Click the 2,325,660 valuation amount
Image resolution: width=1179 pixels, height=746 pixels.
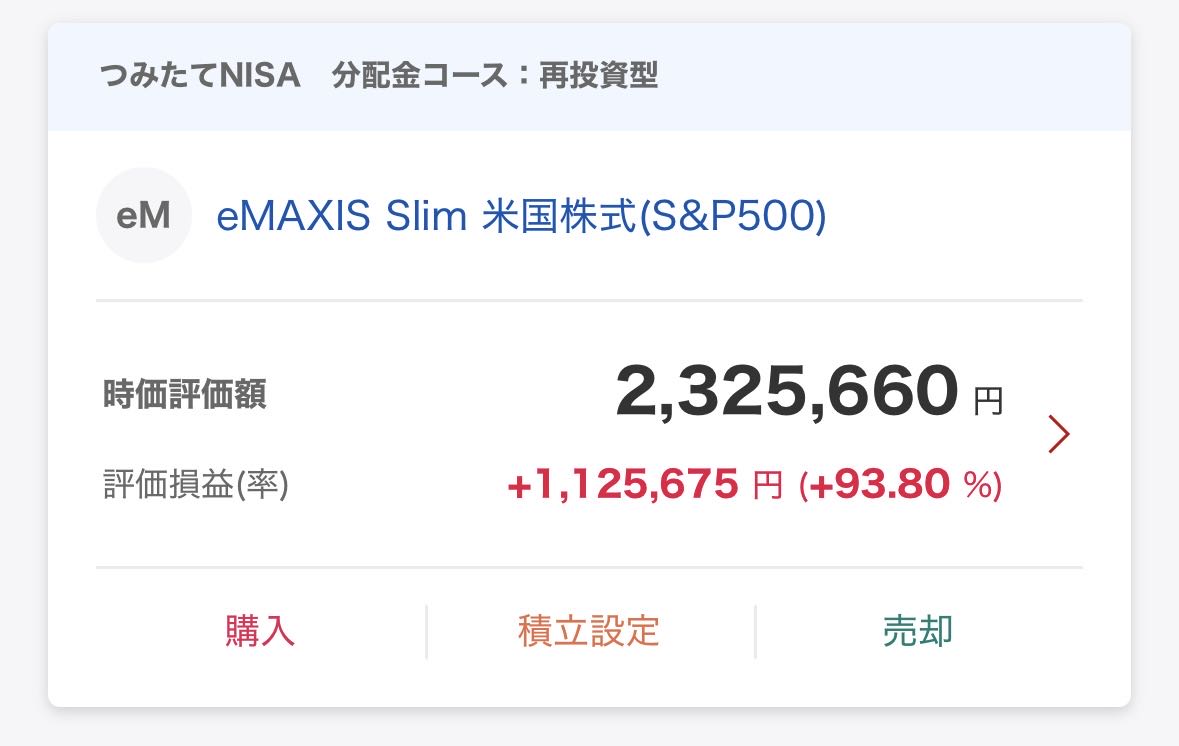click(786, 392)
